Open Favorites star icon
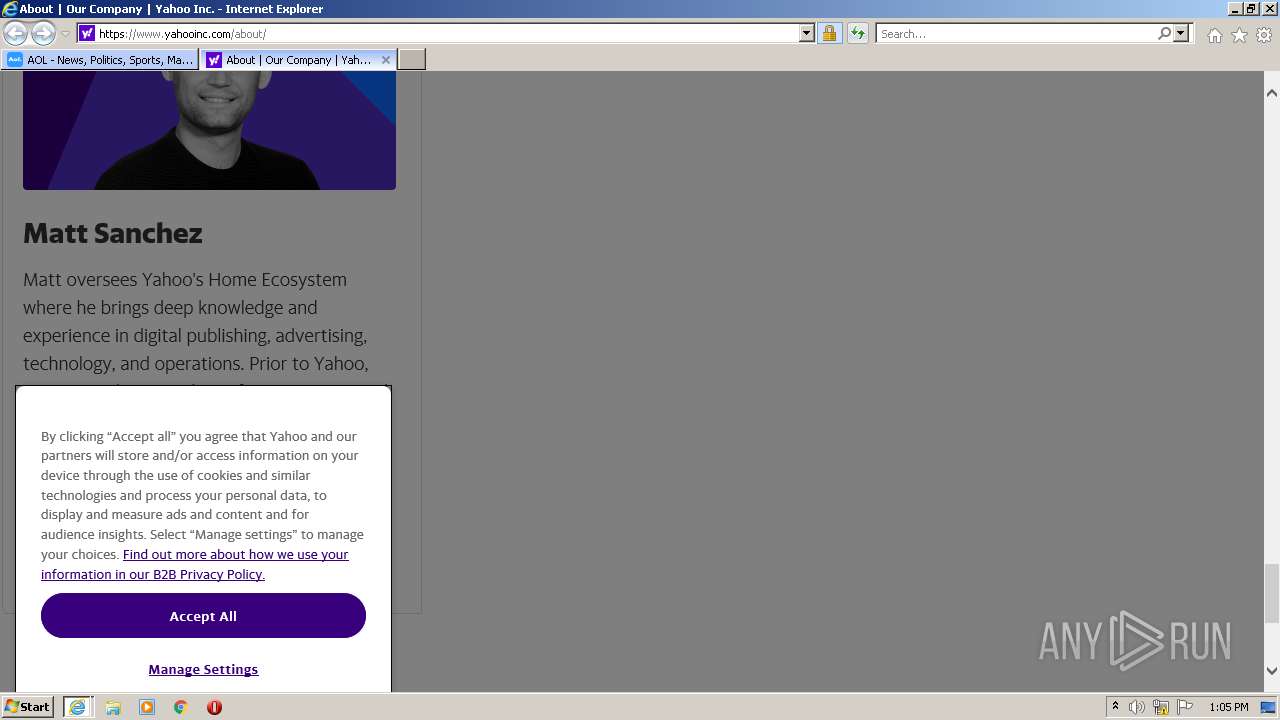1280x720 pixels. (x=1239, y=35)
